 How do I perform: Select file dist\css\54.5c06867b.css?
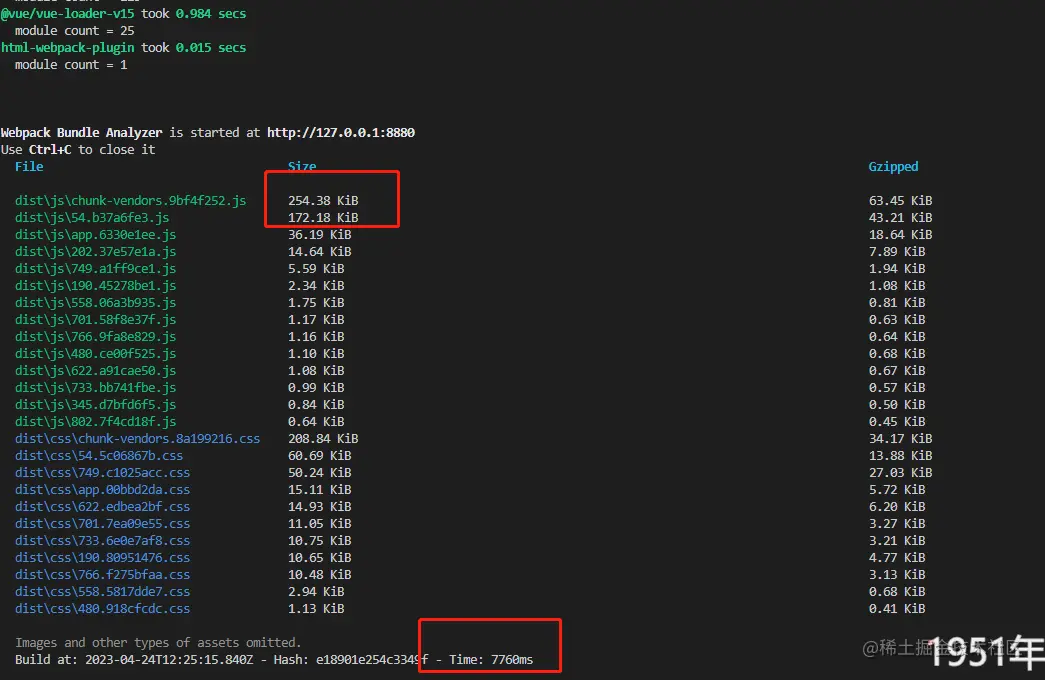[x=99, y=456]
